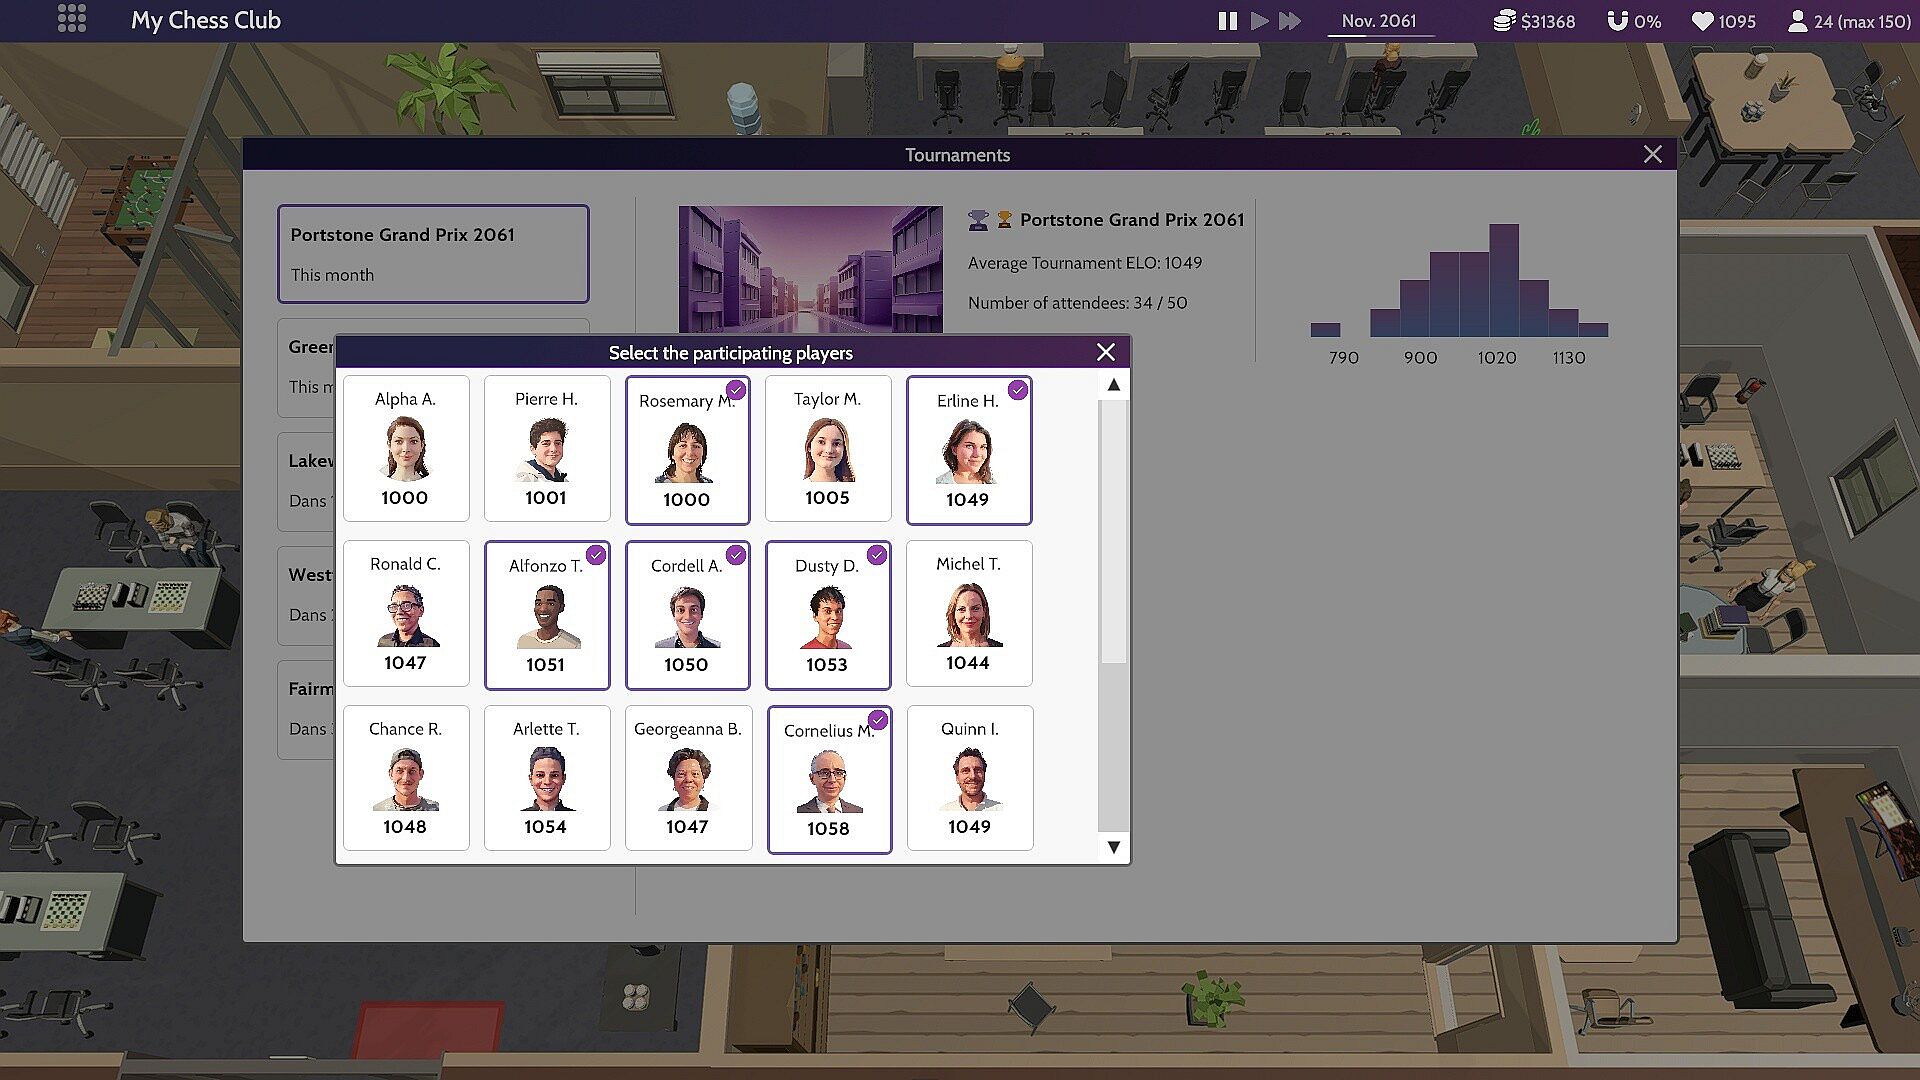
Task: Activate the fast forward speed icon
Action: pyautogui.click(x=1290, y=21)
